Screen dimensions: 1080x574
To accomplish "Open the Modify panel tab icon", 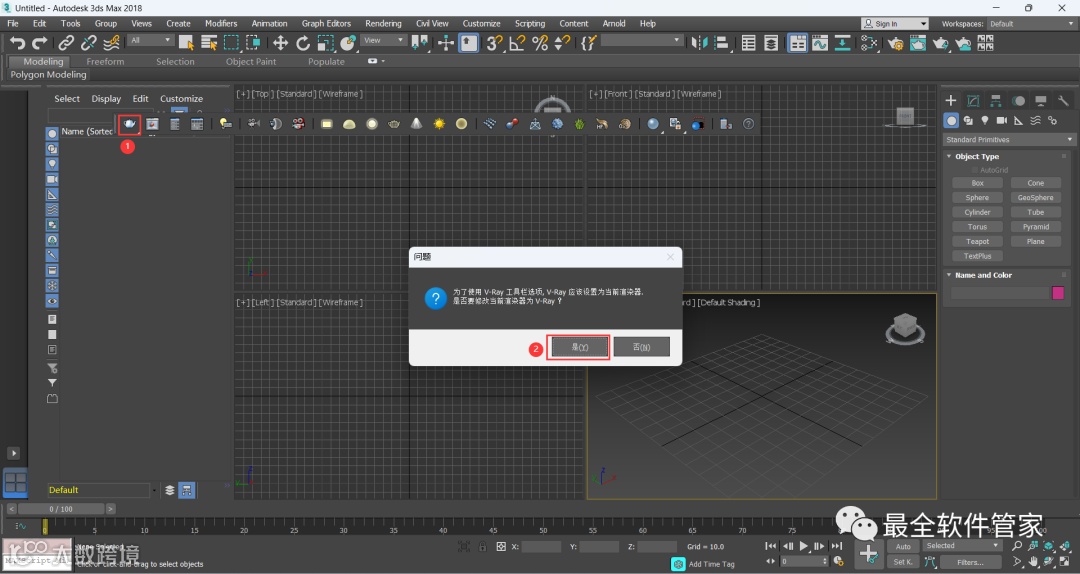I will click(973, 101).
